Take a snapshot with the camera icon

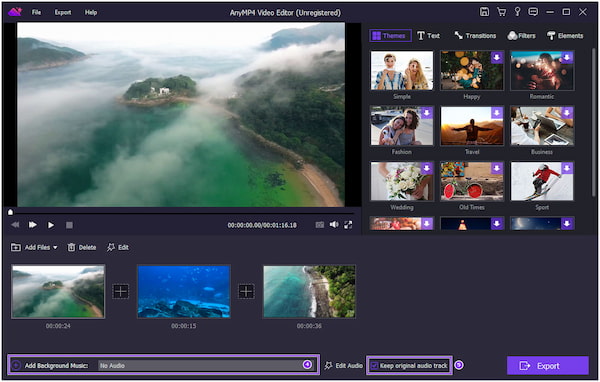[x=320, y=225]
